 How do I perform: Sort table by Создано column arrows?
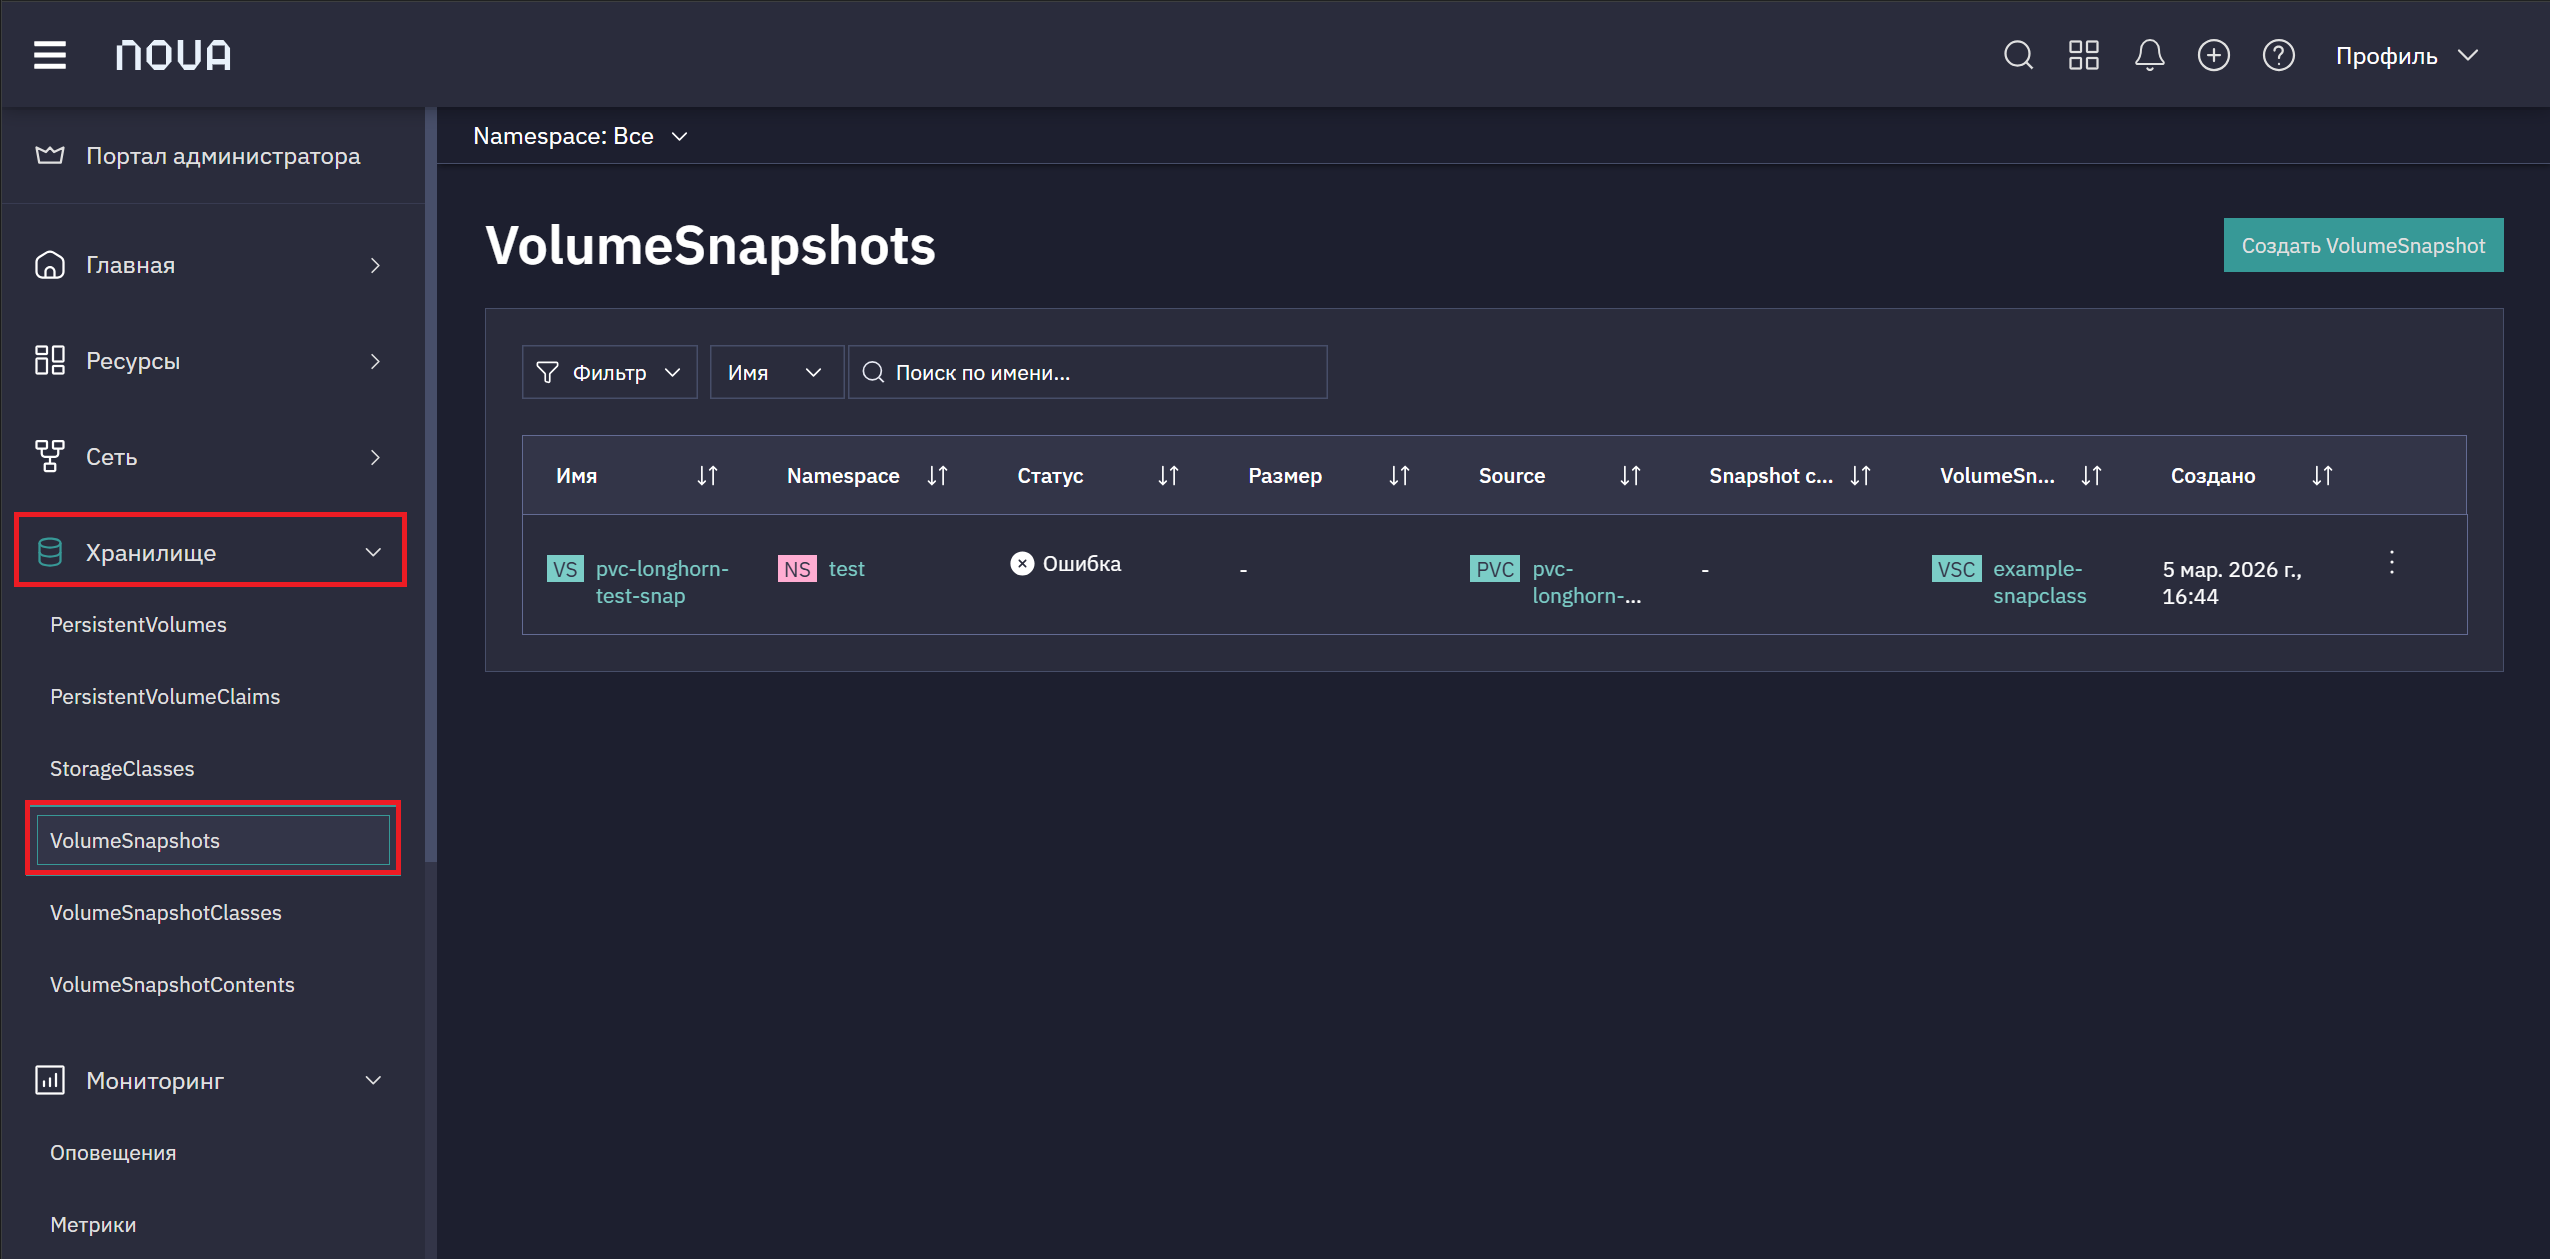(2322, 476)
